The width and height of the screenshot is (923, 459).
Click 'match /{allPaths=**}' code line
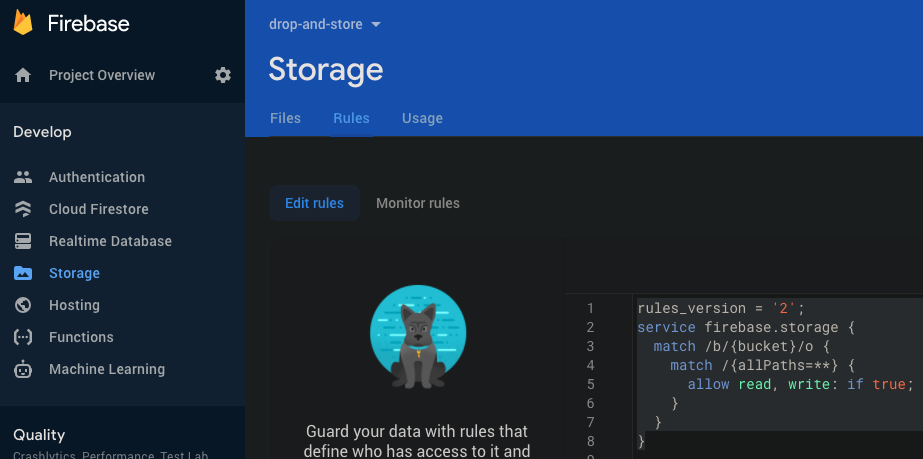pyautogui.click(x=762, y=365)
